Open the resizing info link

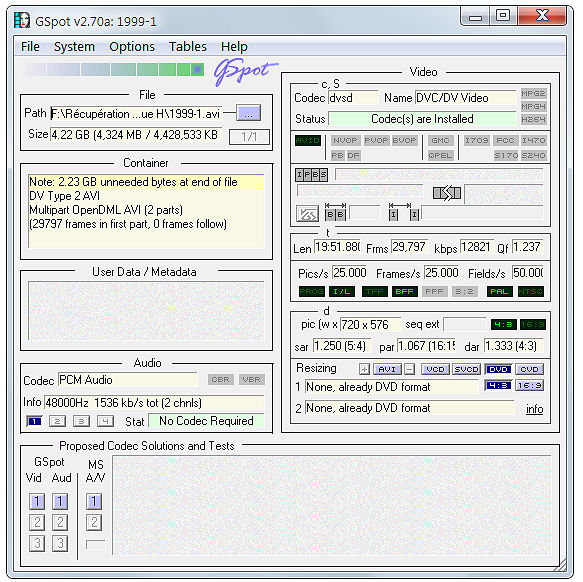coord(534,409)
